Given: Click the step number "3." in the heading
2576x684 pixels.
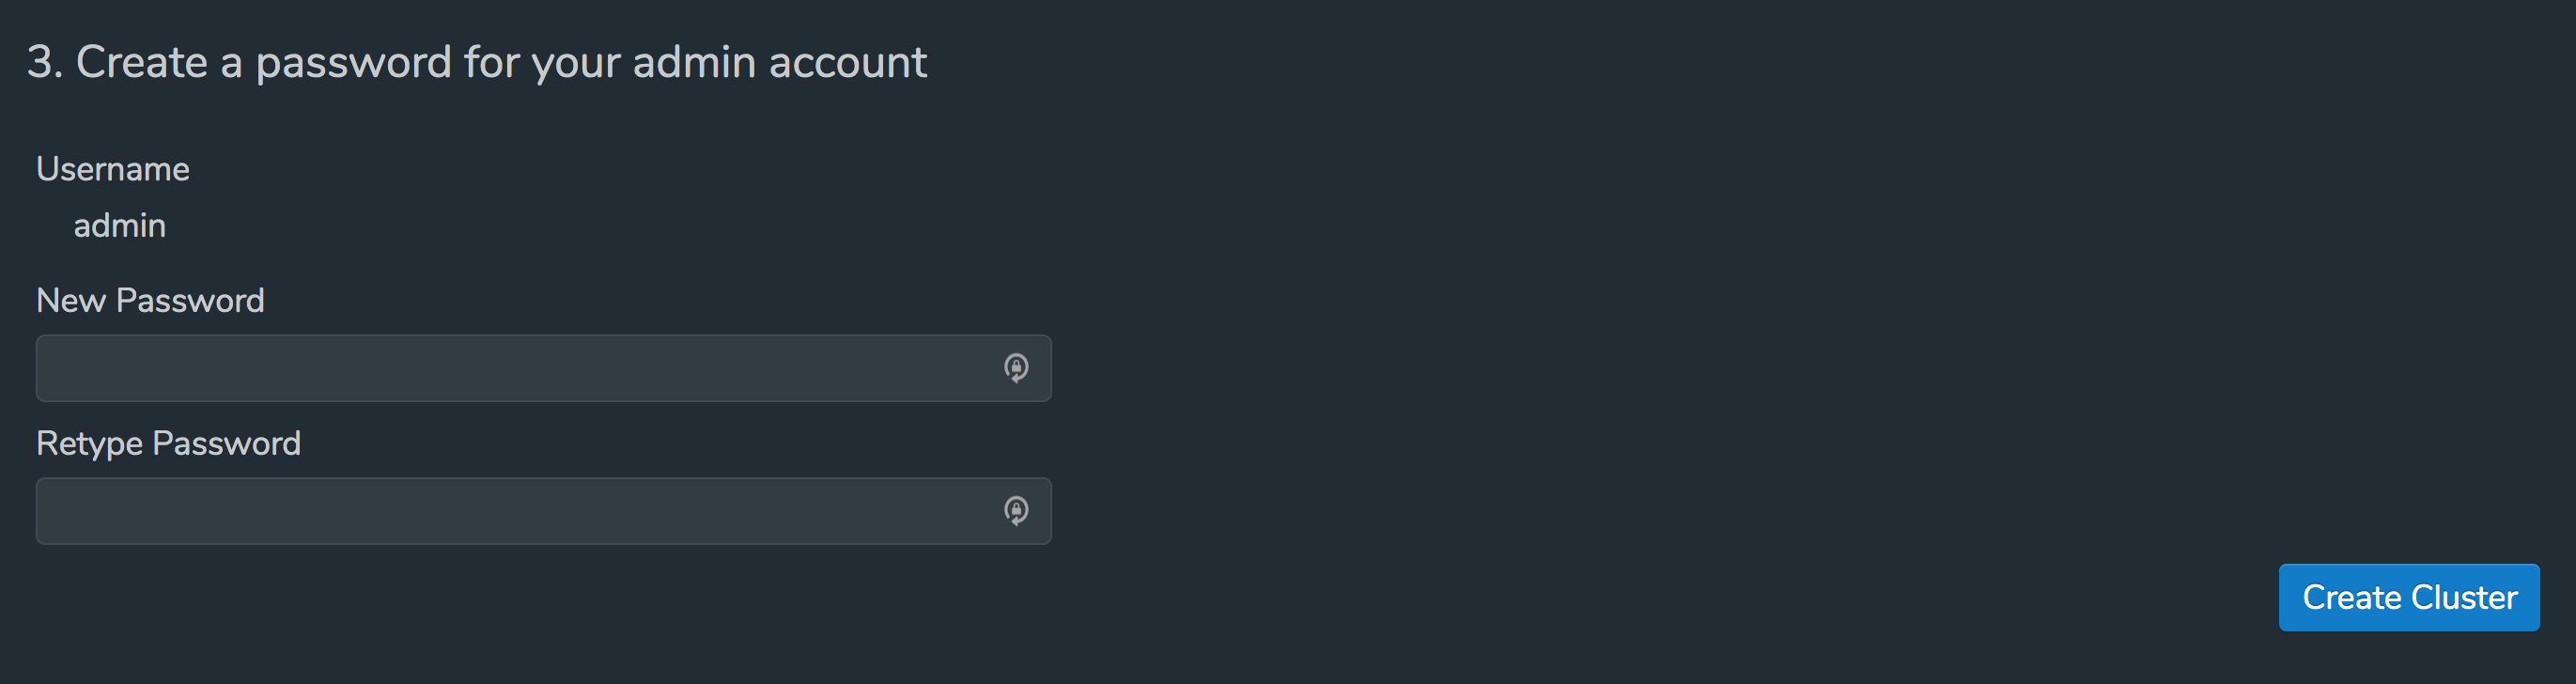Looking at the screenshot, I should click(44, 62).
